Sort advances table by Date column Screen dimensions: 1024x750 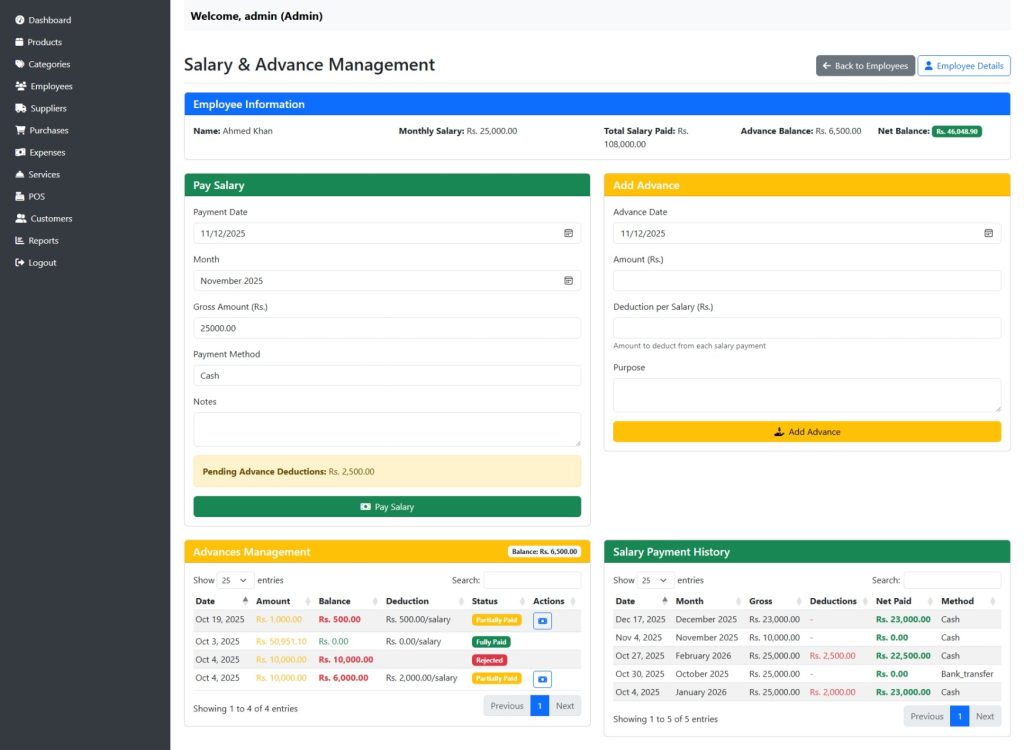219,601
